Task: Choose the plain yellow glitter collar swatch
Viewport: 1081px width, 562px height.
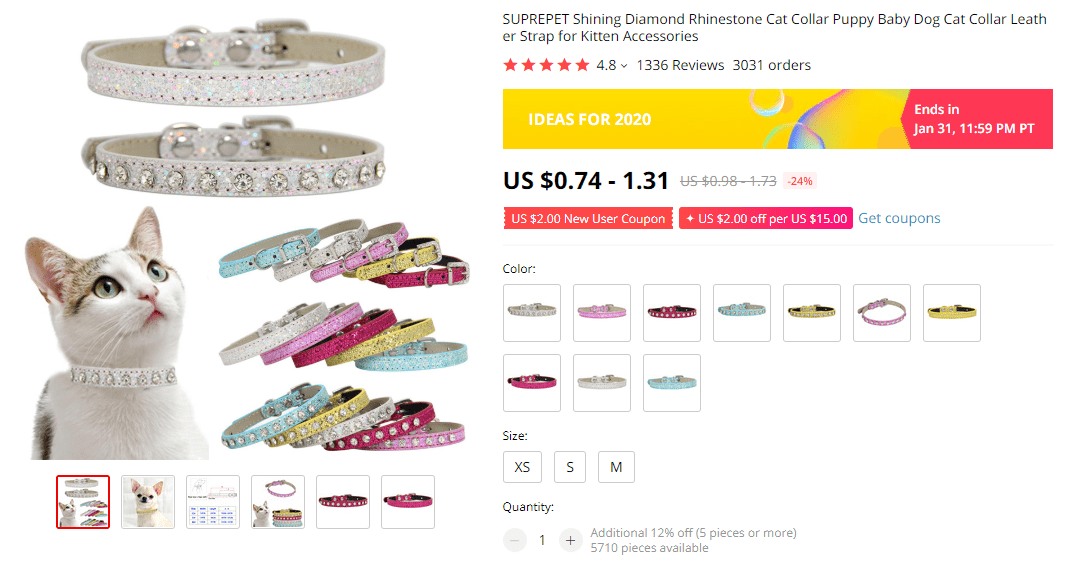Action: pos(952,313)
